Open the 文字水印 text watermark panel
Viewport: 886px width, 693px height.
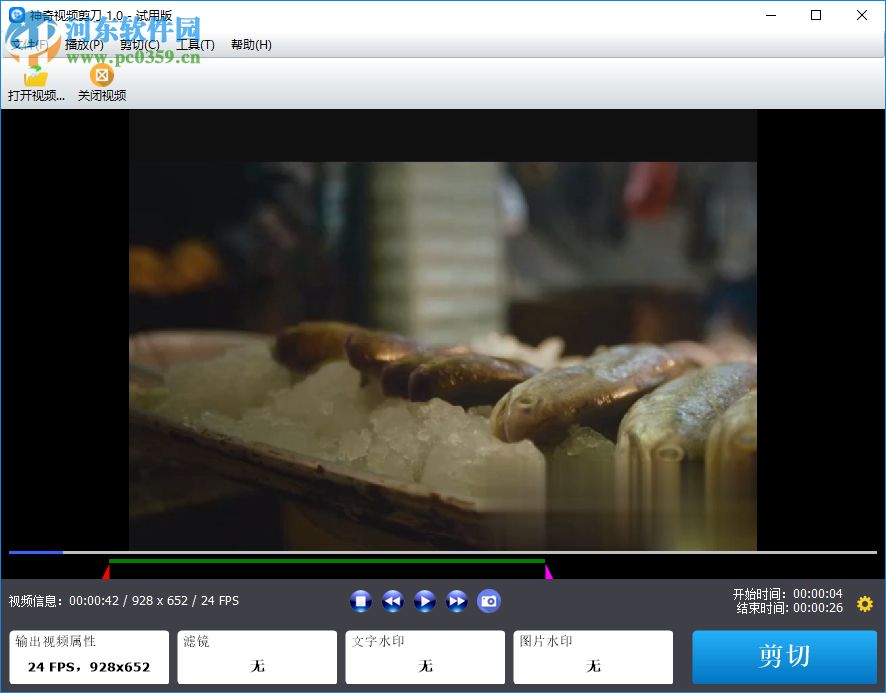[425, 657]
